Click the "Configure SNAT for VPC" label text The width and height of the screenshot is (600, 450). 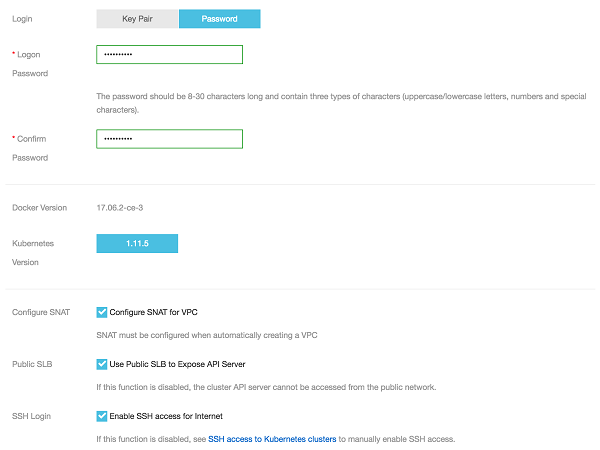[x=160, y=312]
